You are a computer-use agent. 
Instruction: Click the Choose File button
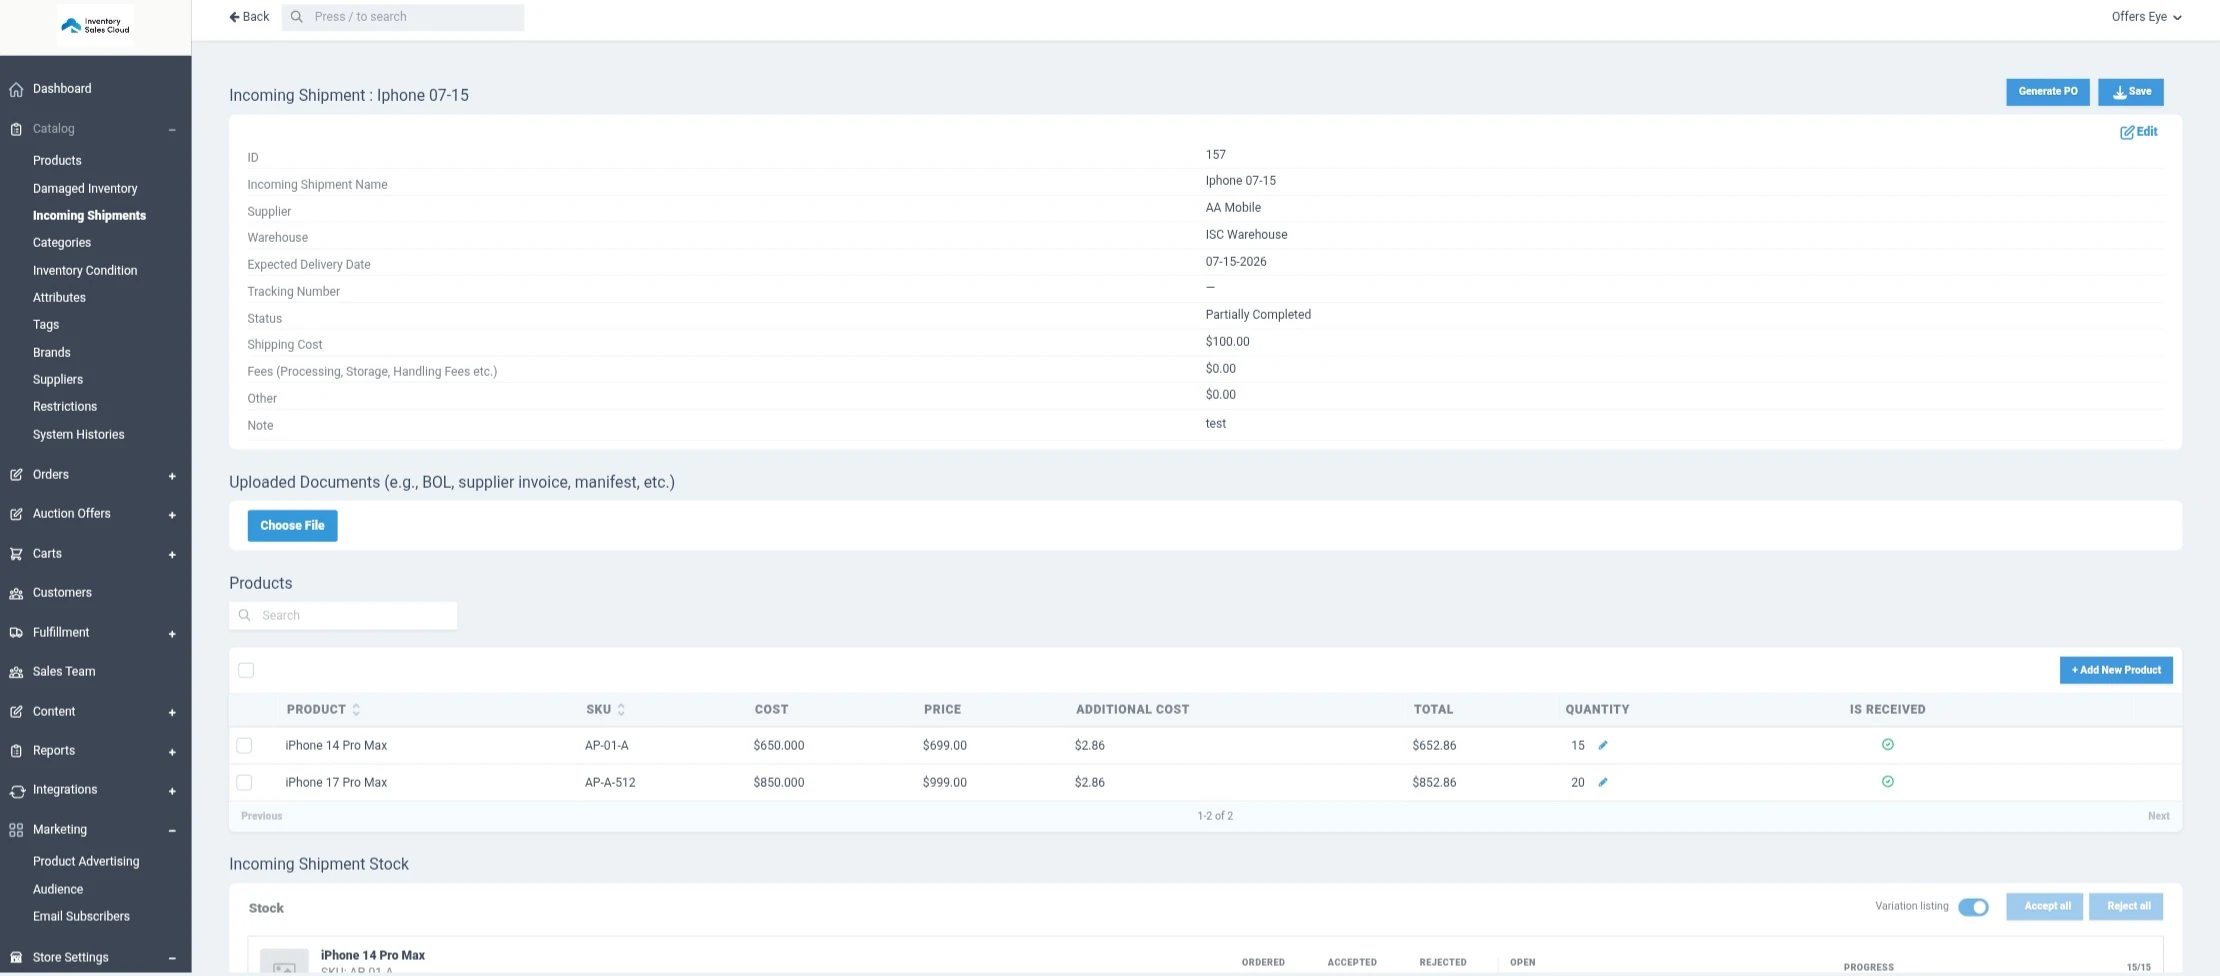tap(292, 526)
